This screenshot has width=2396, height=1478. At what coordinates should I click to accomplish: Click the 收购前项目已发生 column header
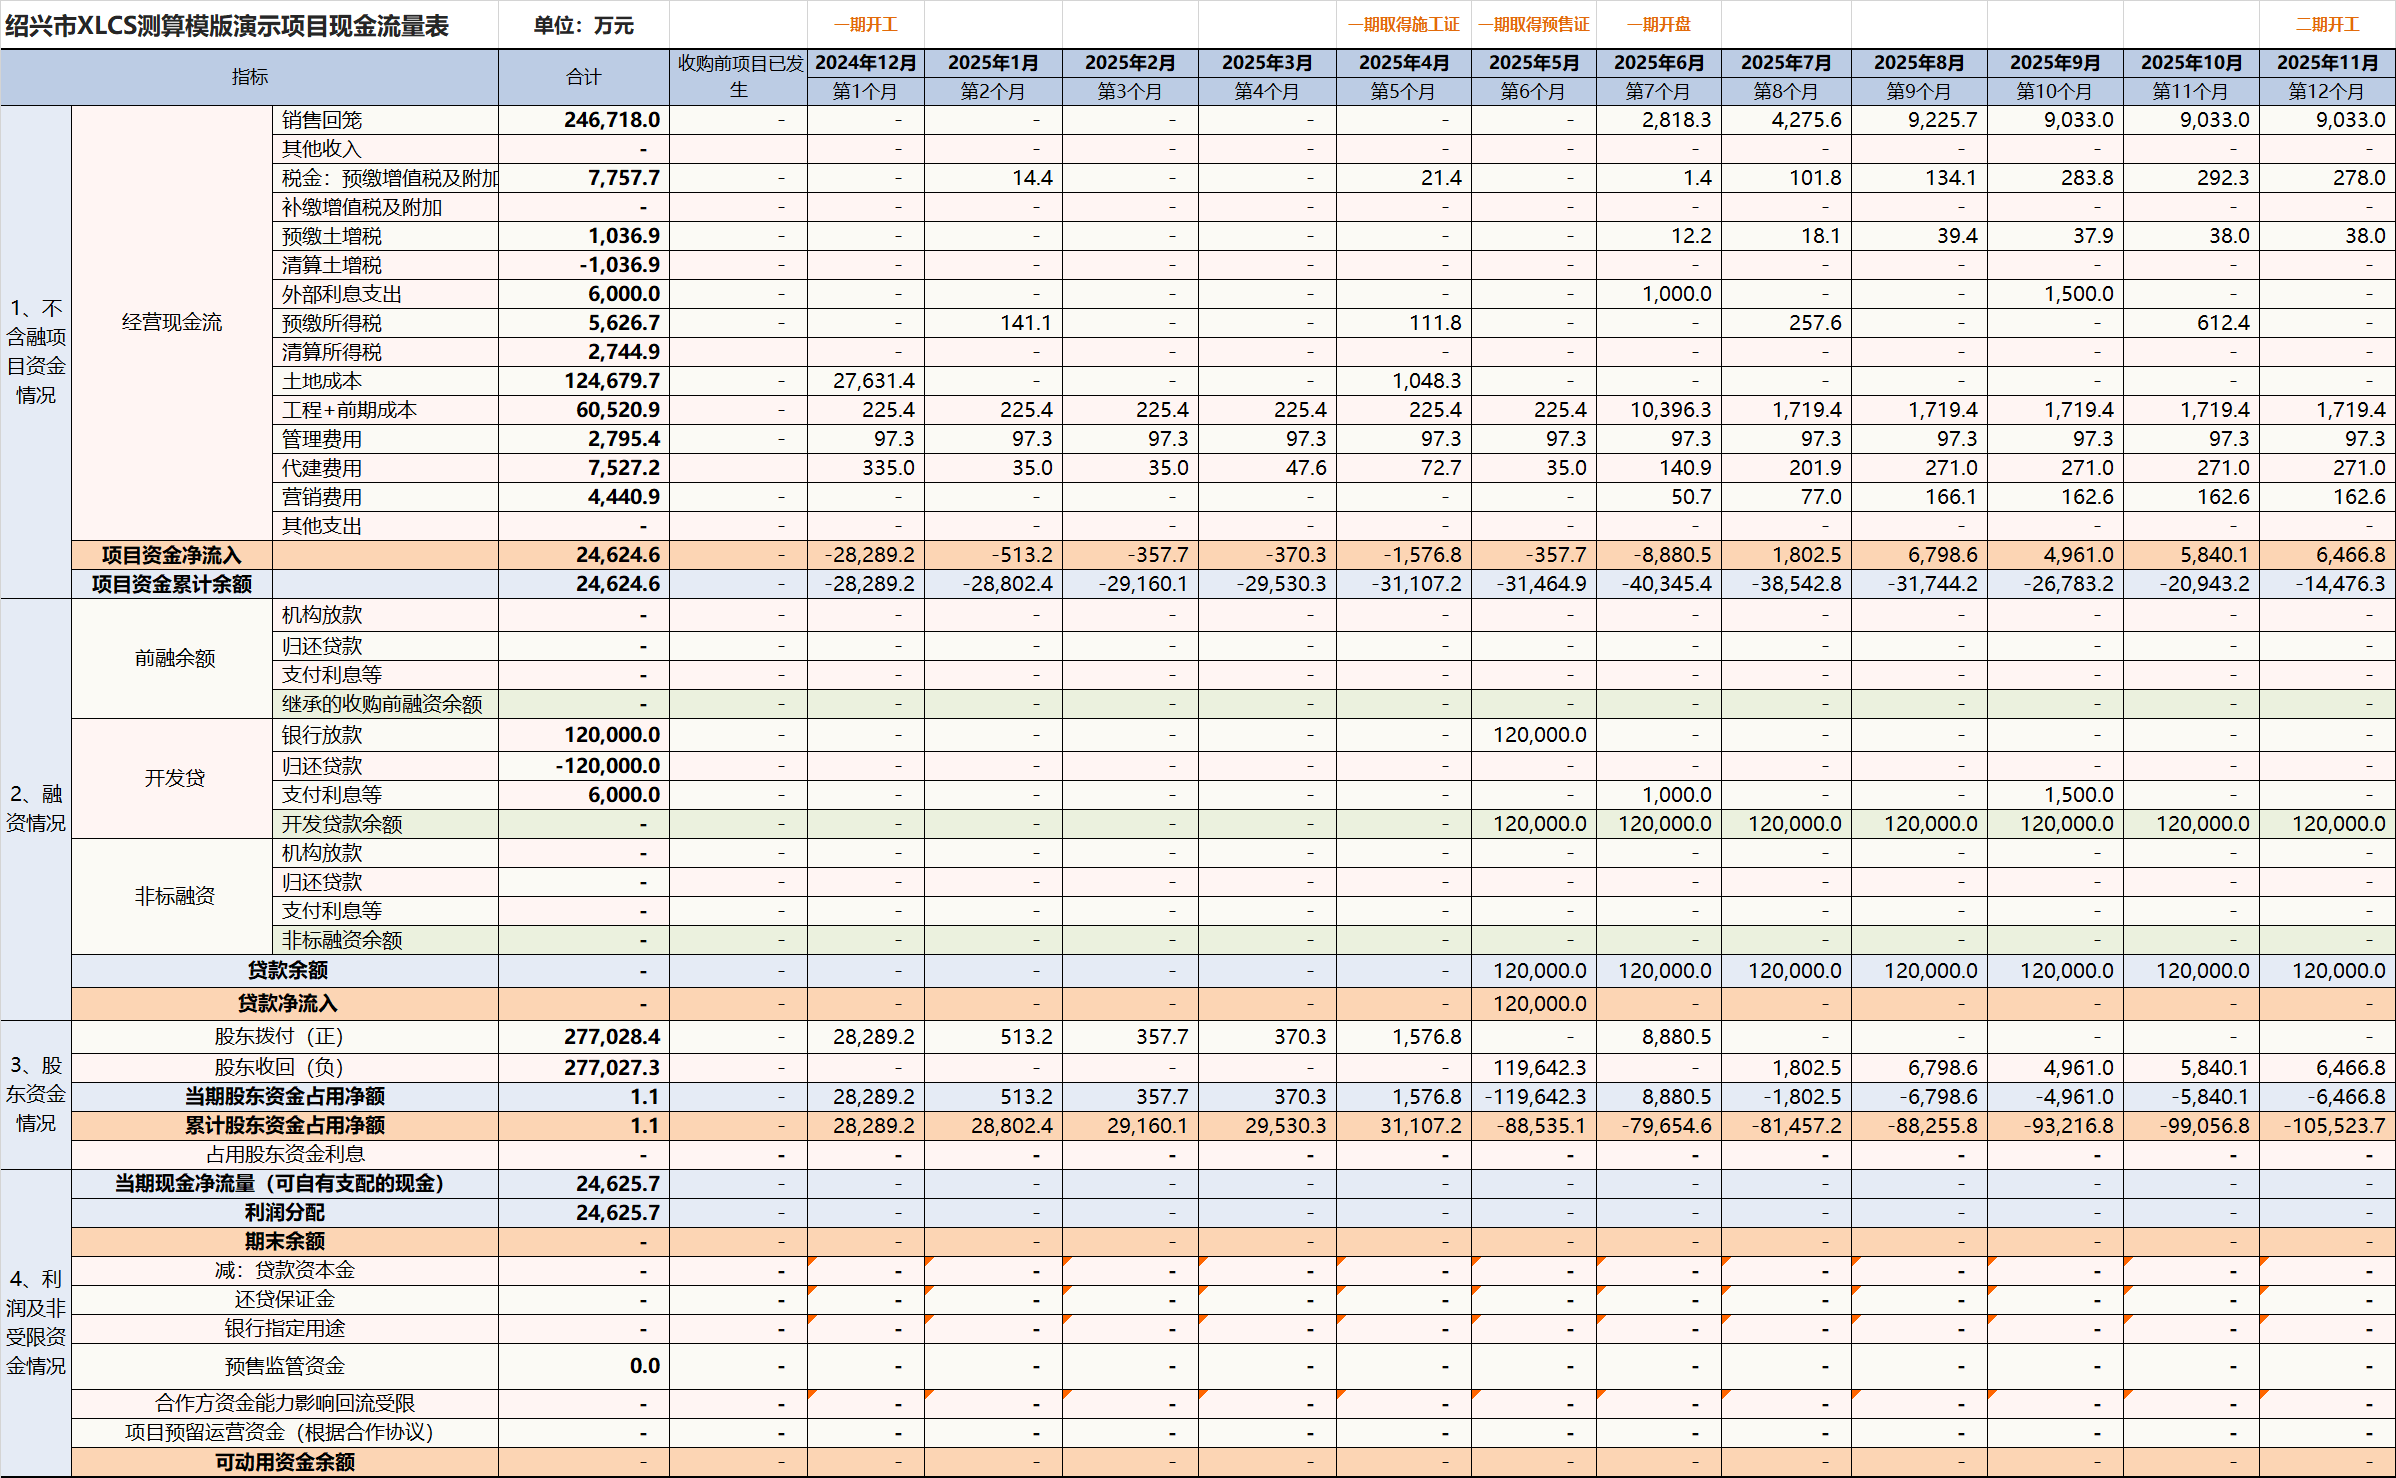(x=737, y=76)
